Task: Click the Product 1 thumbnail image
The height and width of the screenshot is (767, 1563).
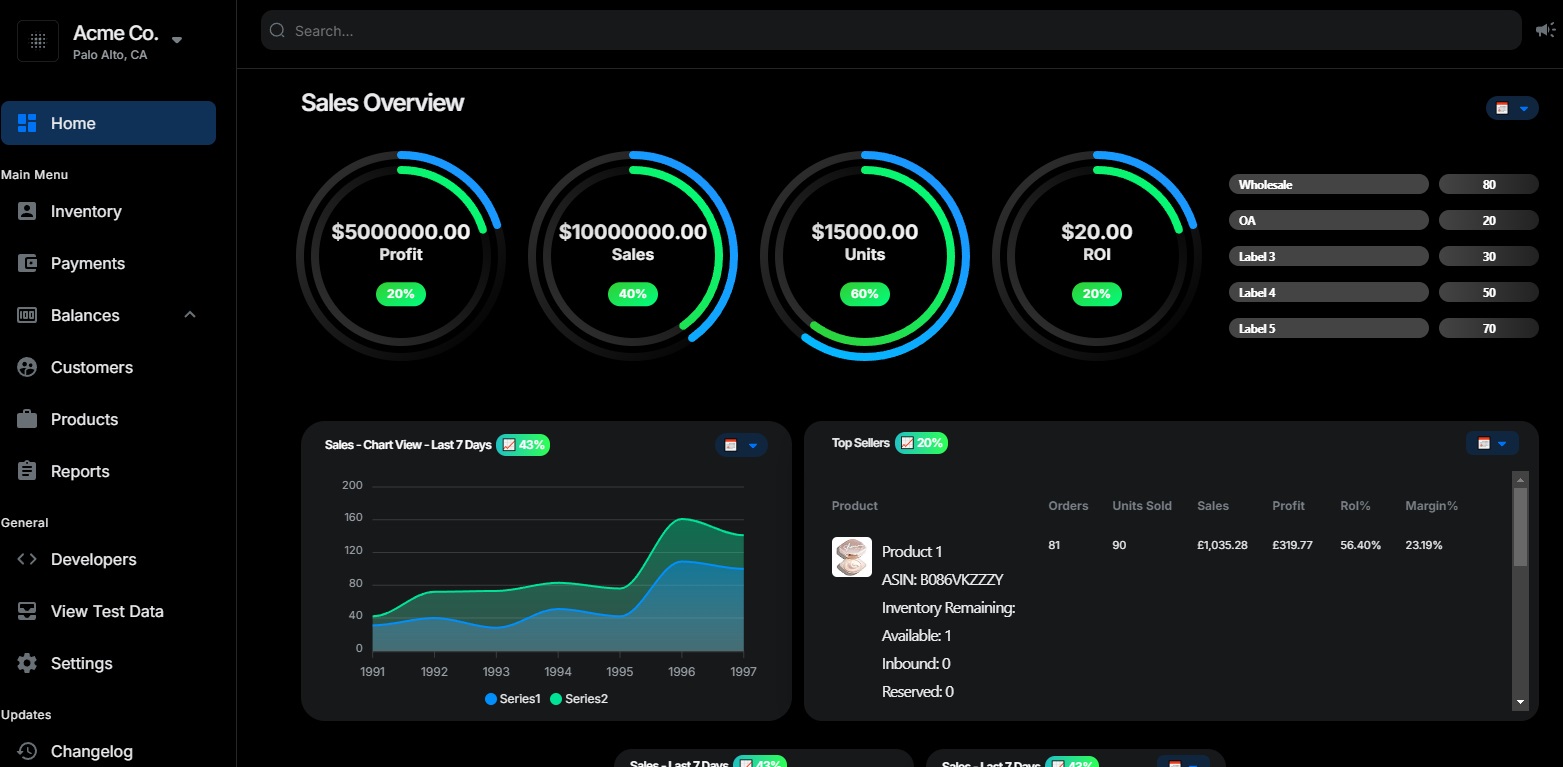Action: click(x=852, y=557)
